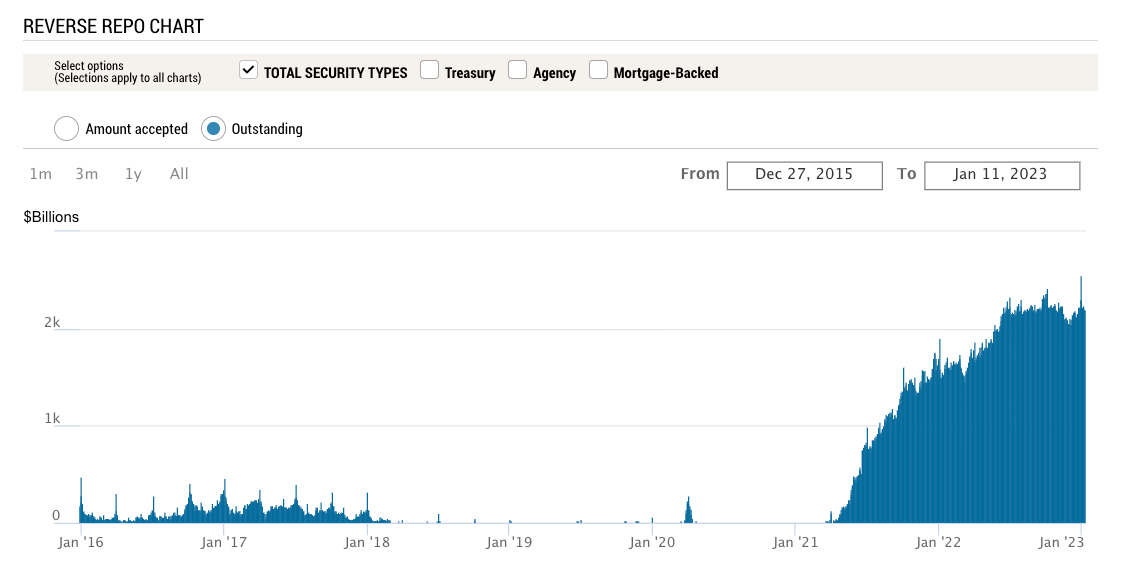1121x564 pixels.
Task: Check the Treasury checkbox
Action: coord(429,70)
